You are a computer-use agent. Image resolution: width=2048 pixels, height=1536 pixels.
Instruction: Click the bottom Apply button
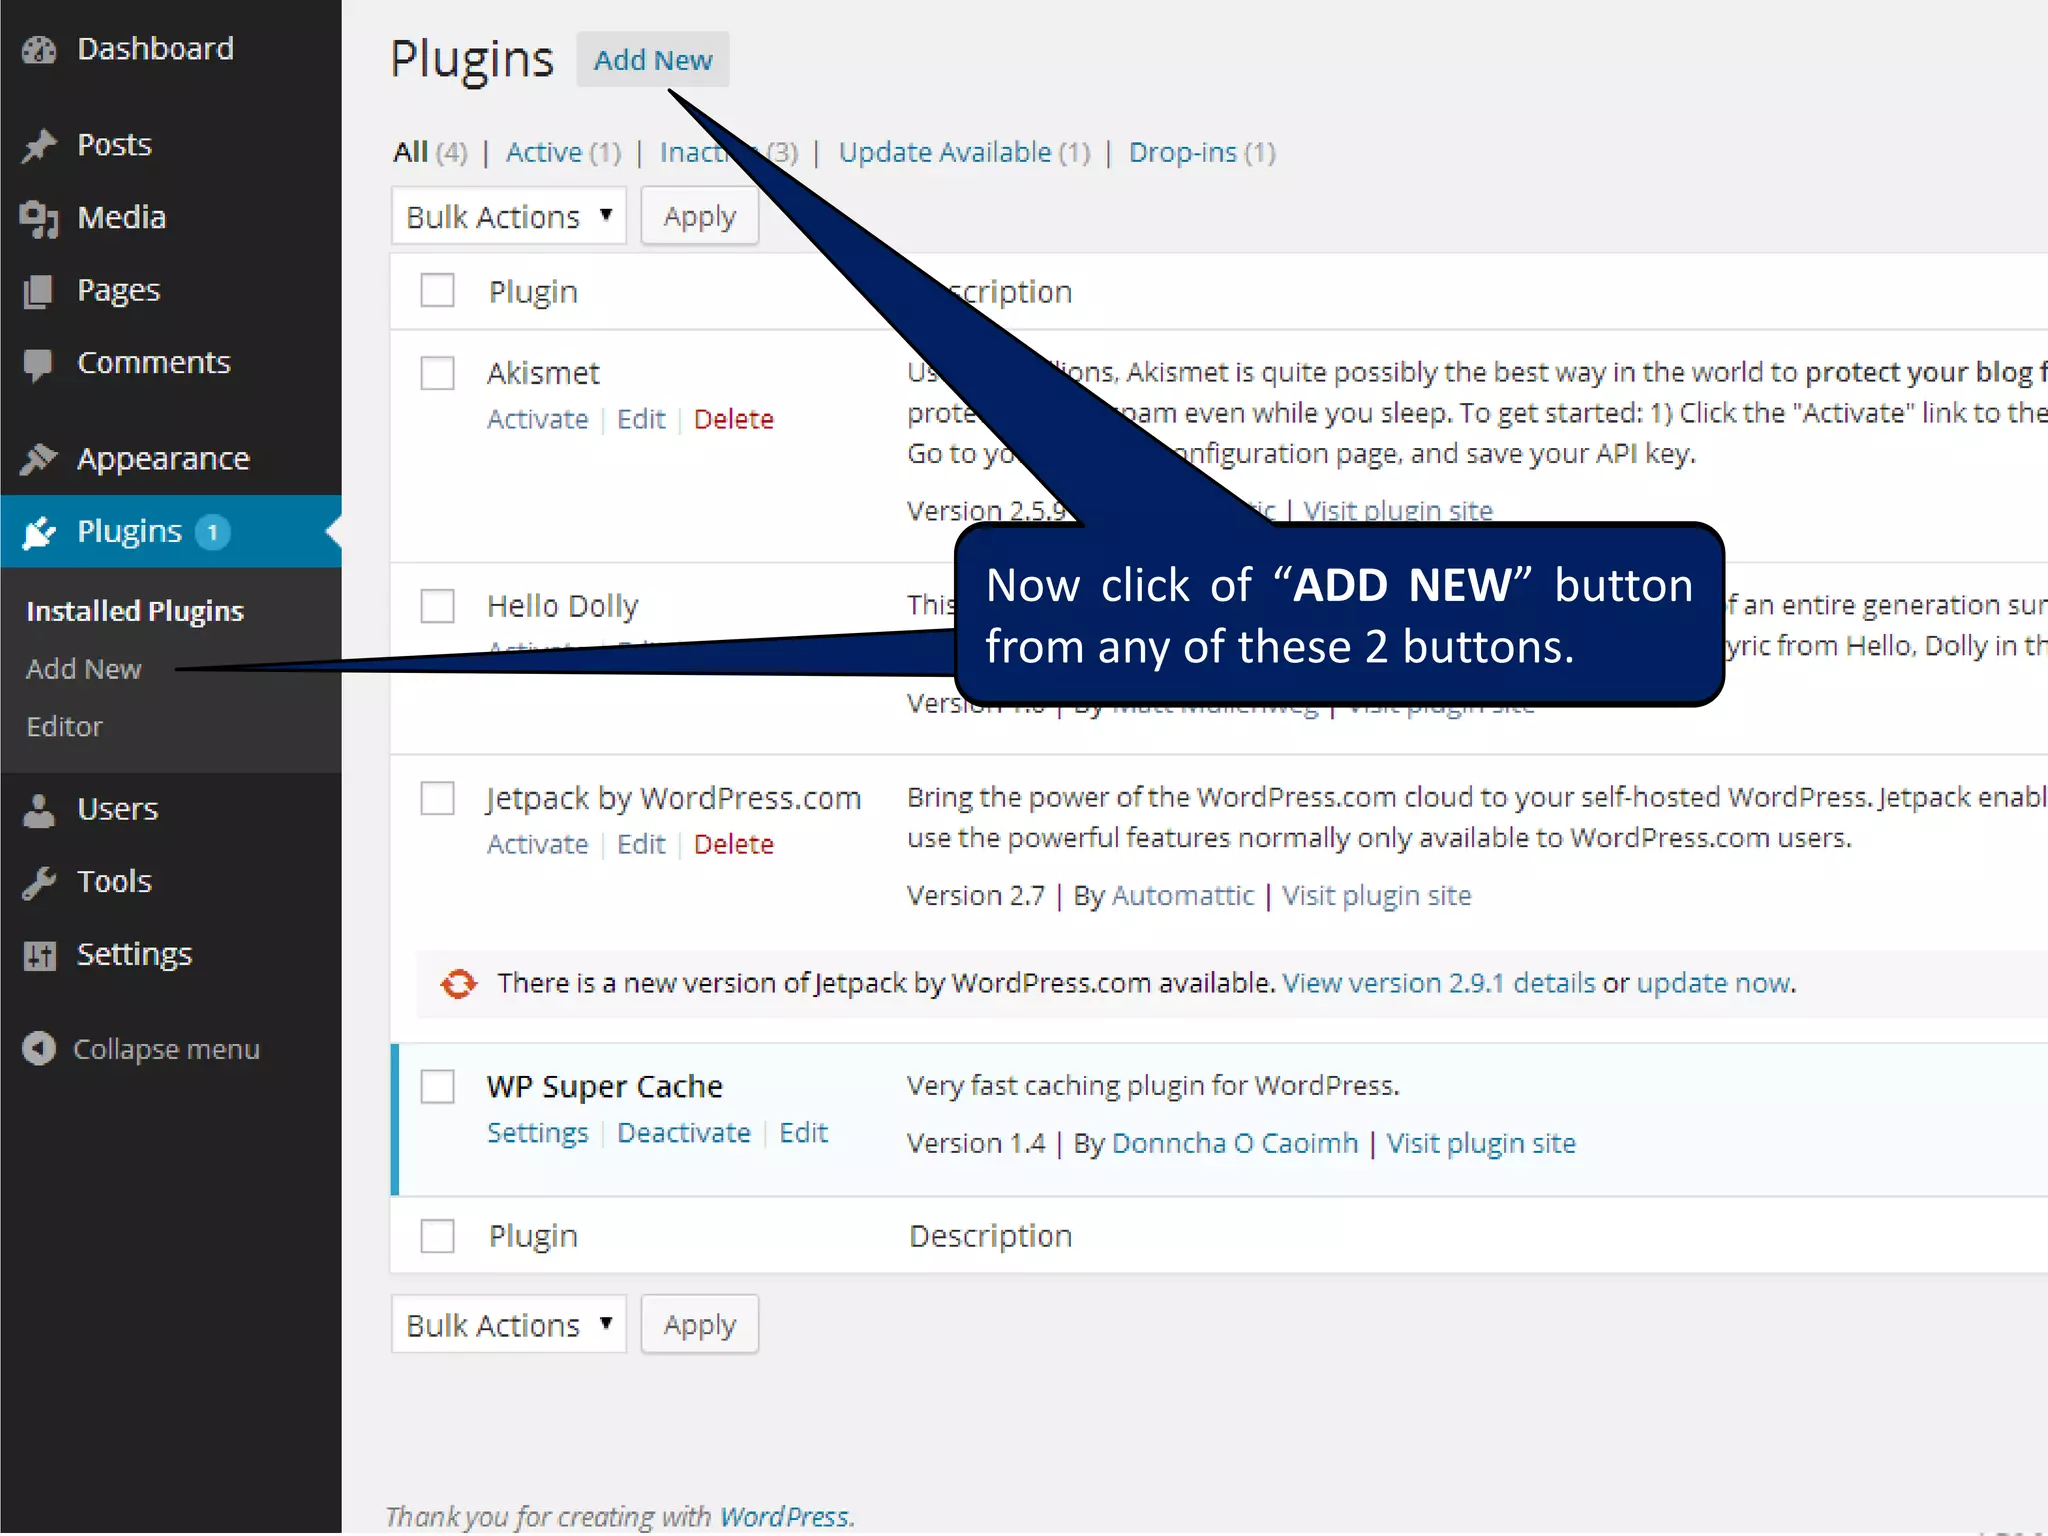point(700,1324)
